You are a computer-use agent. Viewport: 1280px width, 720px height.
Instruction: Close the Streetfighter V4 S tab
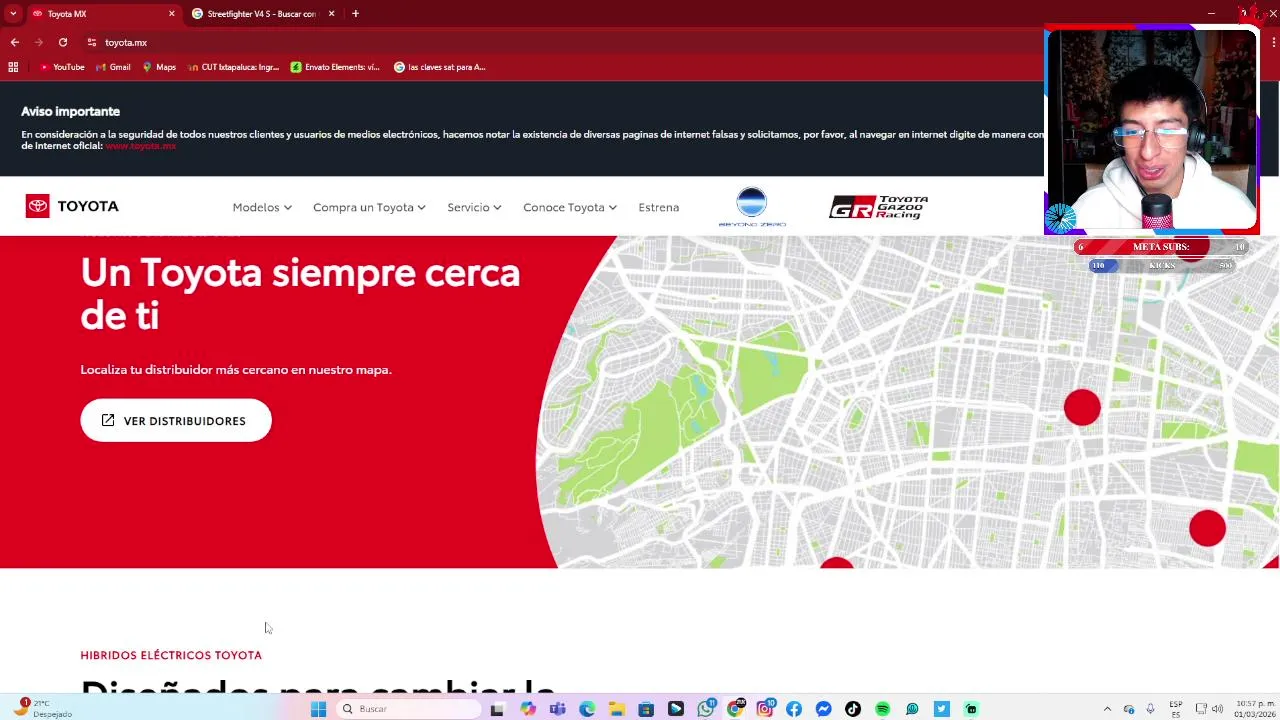(x=331, y=13)
